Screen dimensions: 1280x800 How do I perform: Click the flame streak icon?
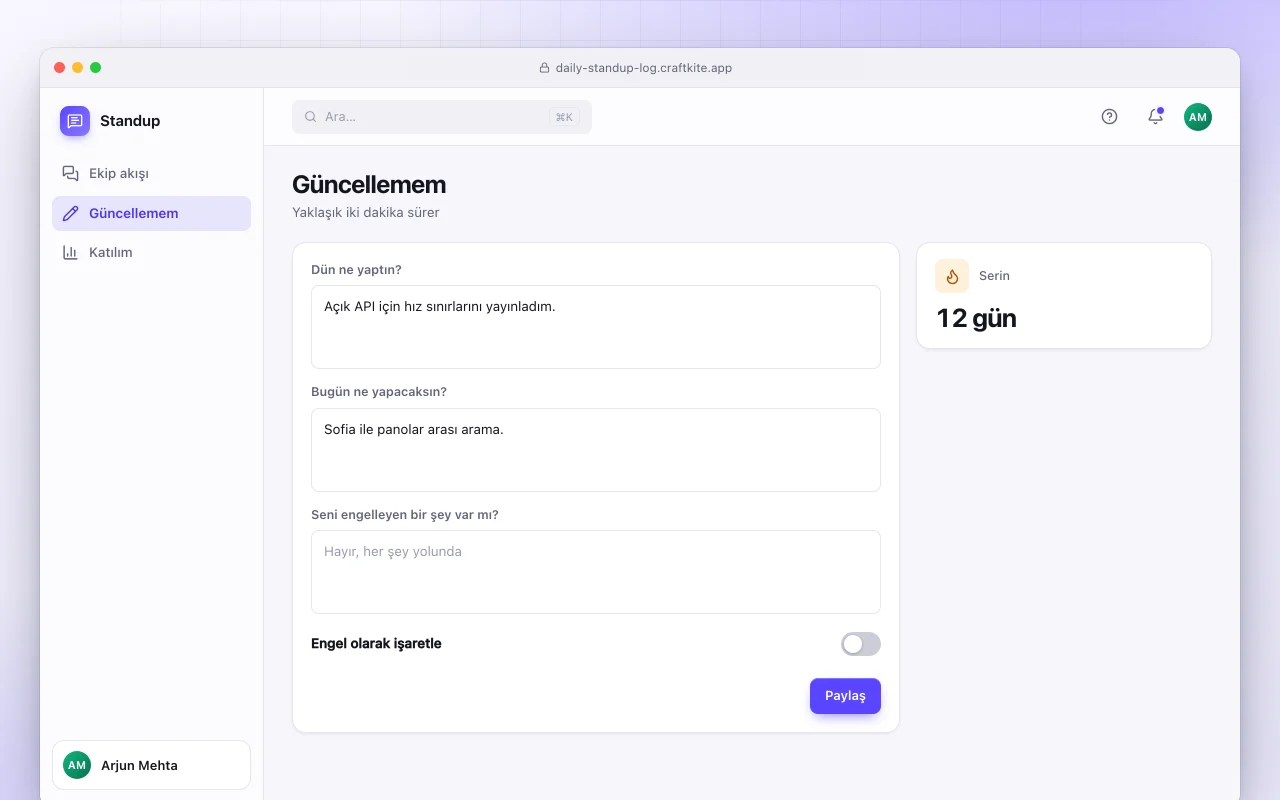click(x=952, y=276)
